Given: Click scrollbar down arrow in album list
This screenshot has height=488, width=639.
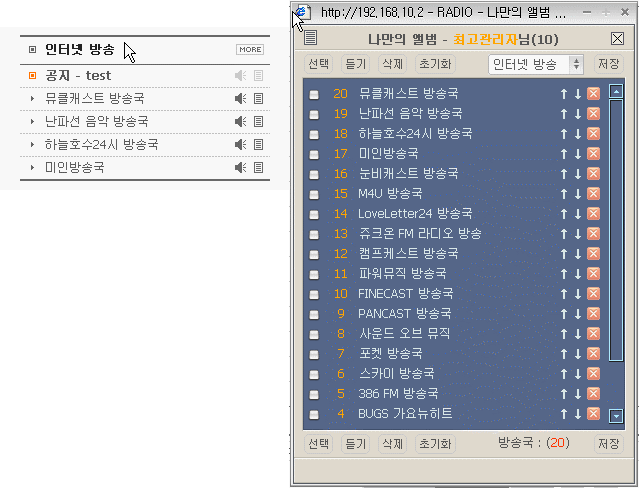Looking at the screenshot, I should pos(616,416).
